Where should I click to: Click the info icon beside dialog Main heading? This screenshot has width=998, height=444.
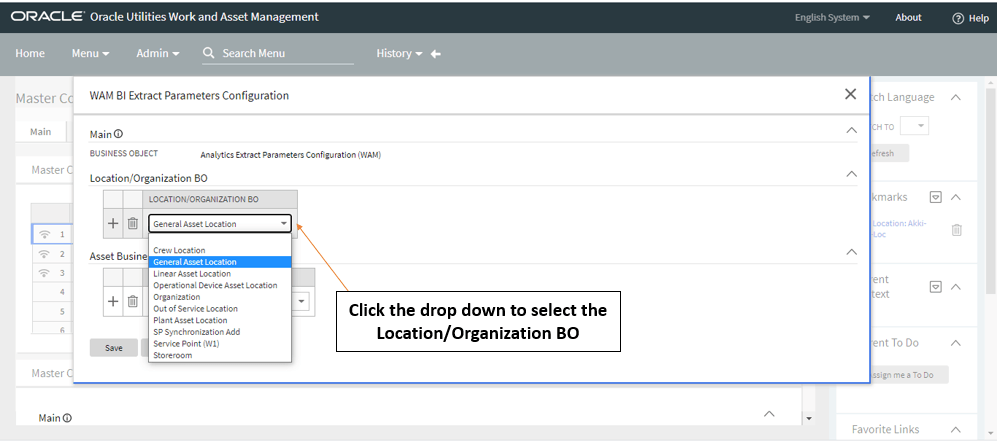[118, 134]
